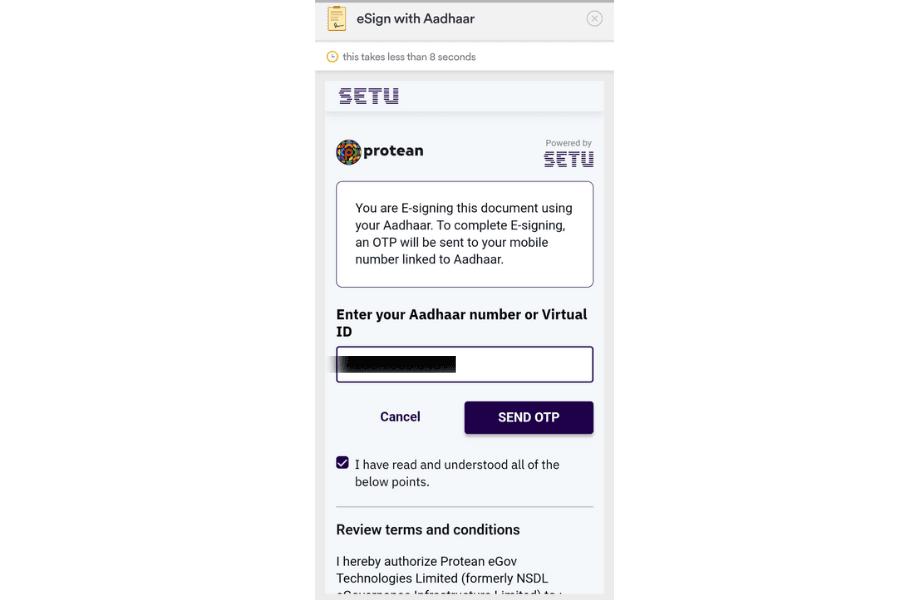Select the Review terms and conditions heading
The width and height of the screenshot is (900, 600).
[428, 529]
